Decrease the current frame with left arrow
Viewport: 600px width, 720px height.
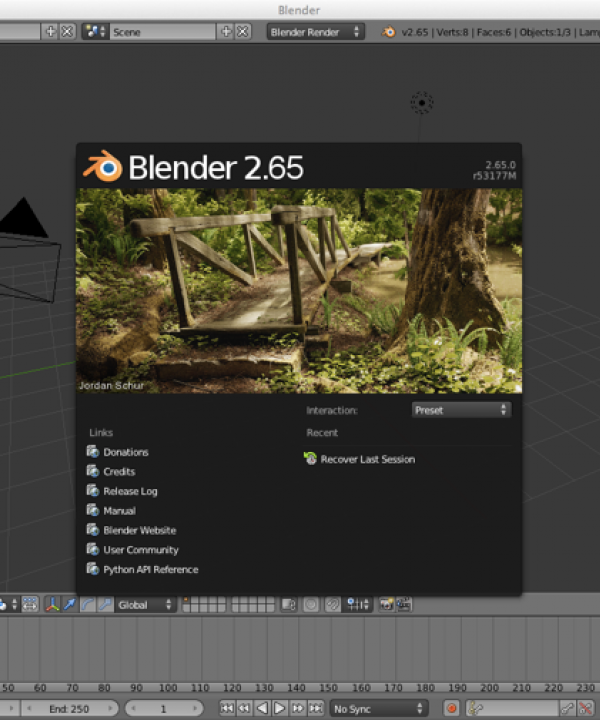point(134,709)
